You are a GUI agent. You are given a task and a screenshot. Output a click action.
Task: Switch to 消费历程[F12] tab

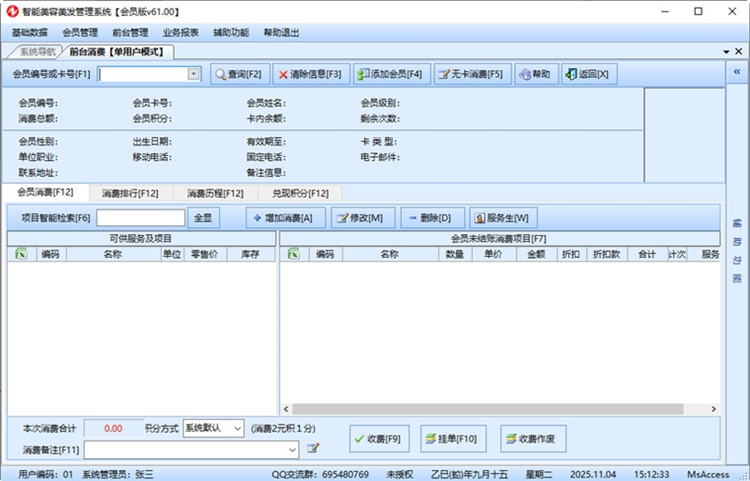tap(215, 193)
